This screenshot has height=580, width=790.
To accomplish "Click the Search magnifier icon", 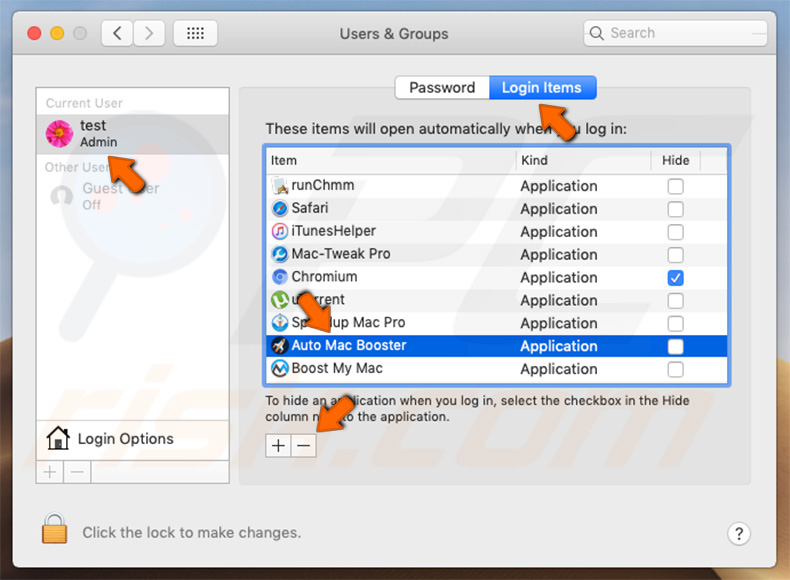I will coord(597,33).
